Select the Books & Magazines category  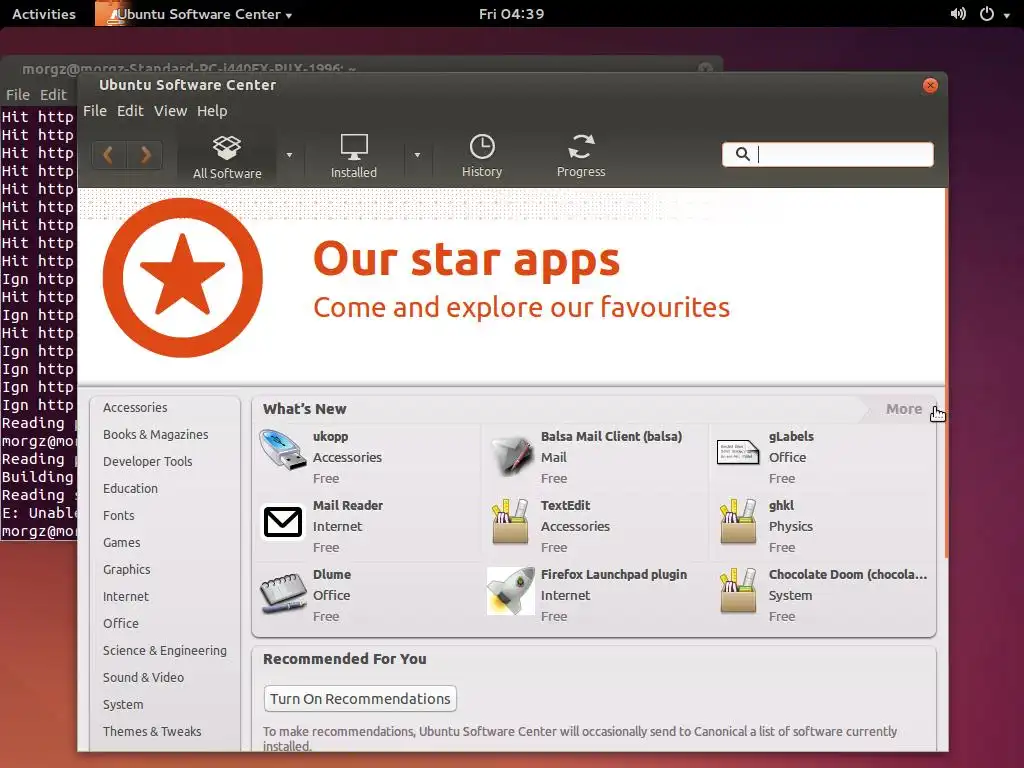(155, 434)
